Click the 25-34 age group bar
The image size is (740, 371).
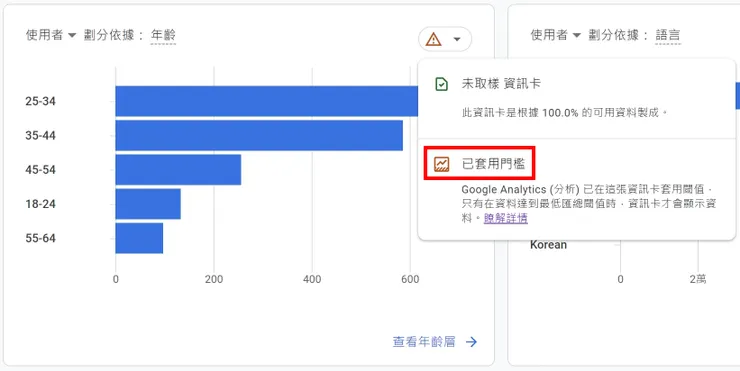click(x=267, y=101)
